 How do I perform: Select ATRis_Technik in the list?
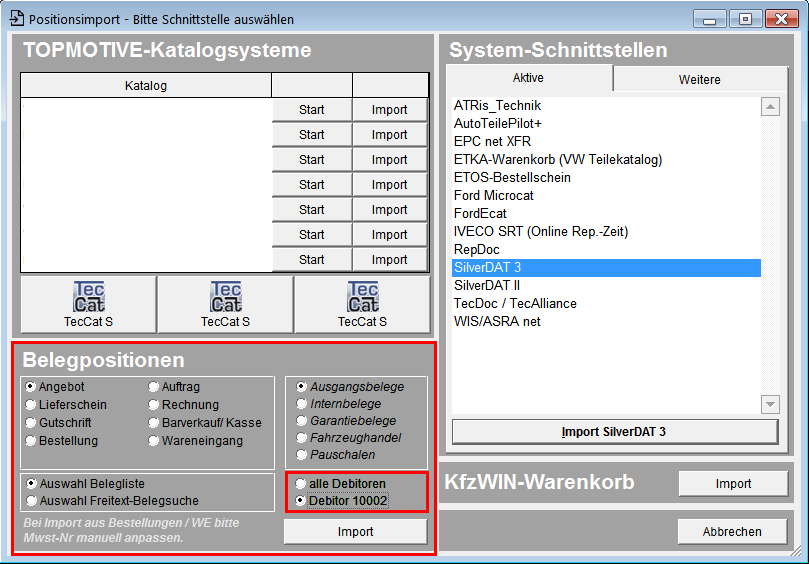coord(606,105)
